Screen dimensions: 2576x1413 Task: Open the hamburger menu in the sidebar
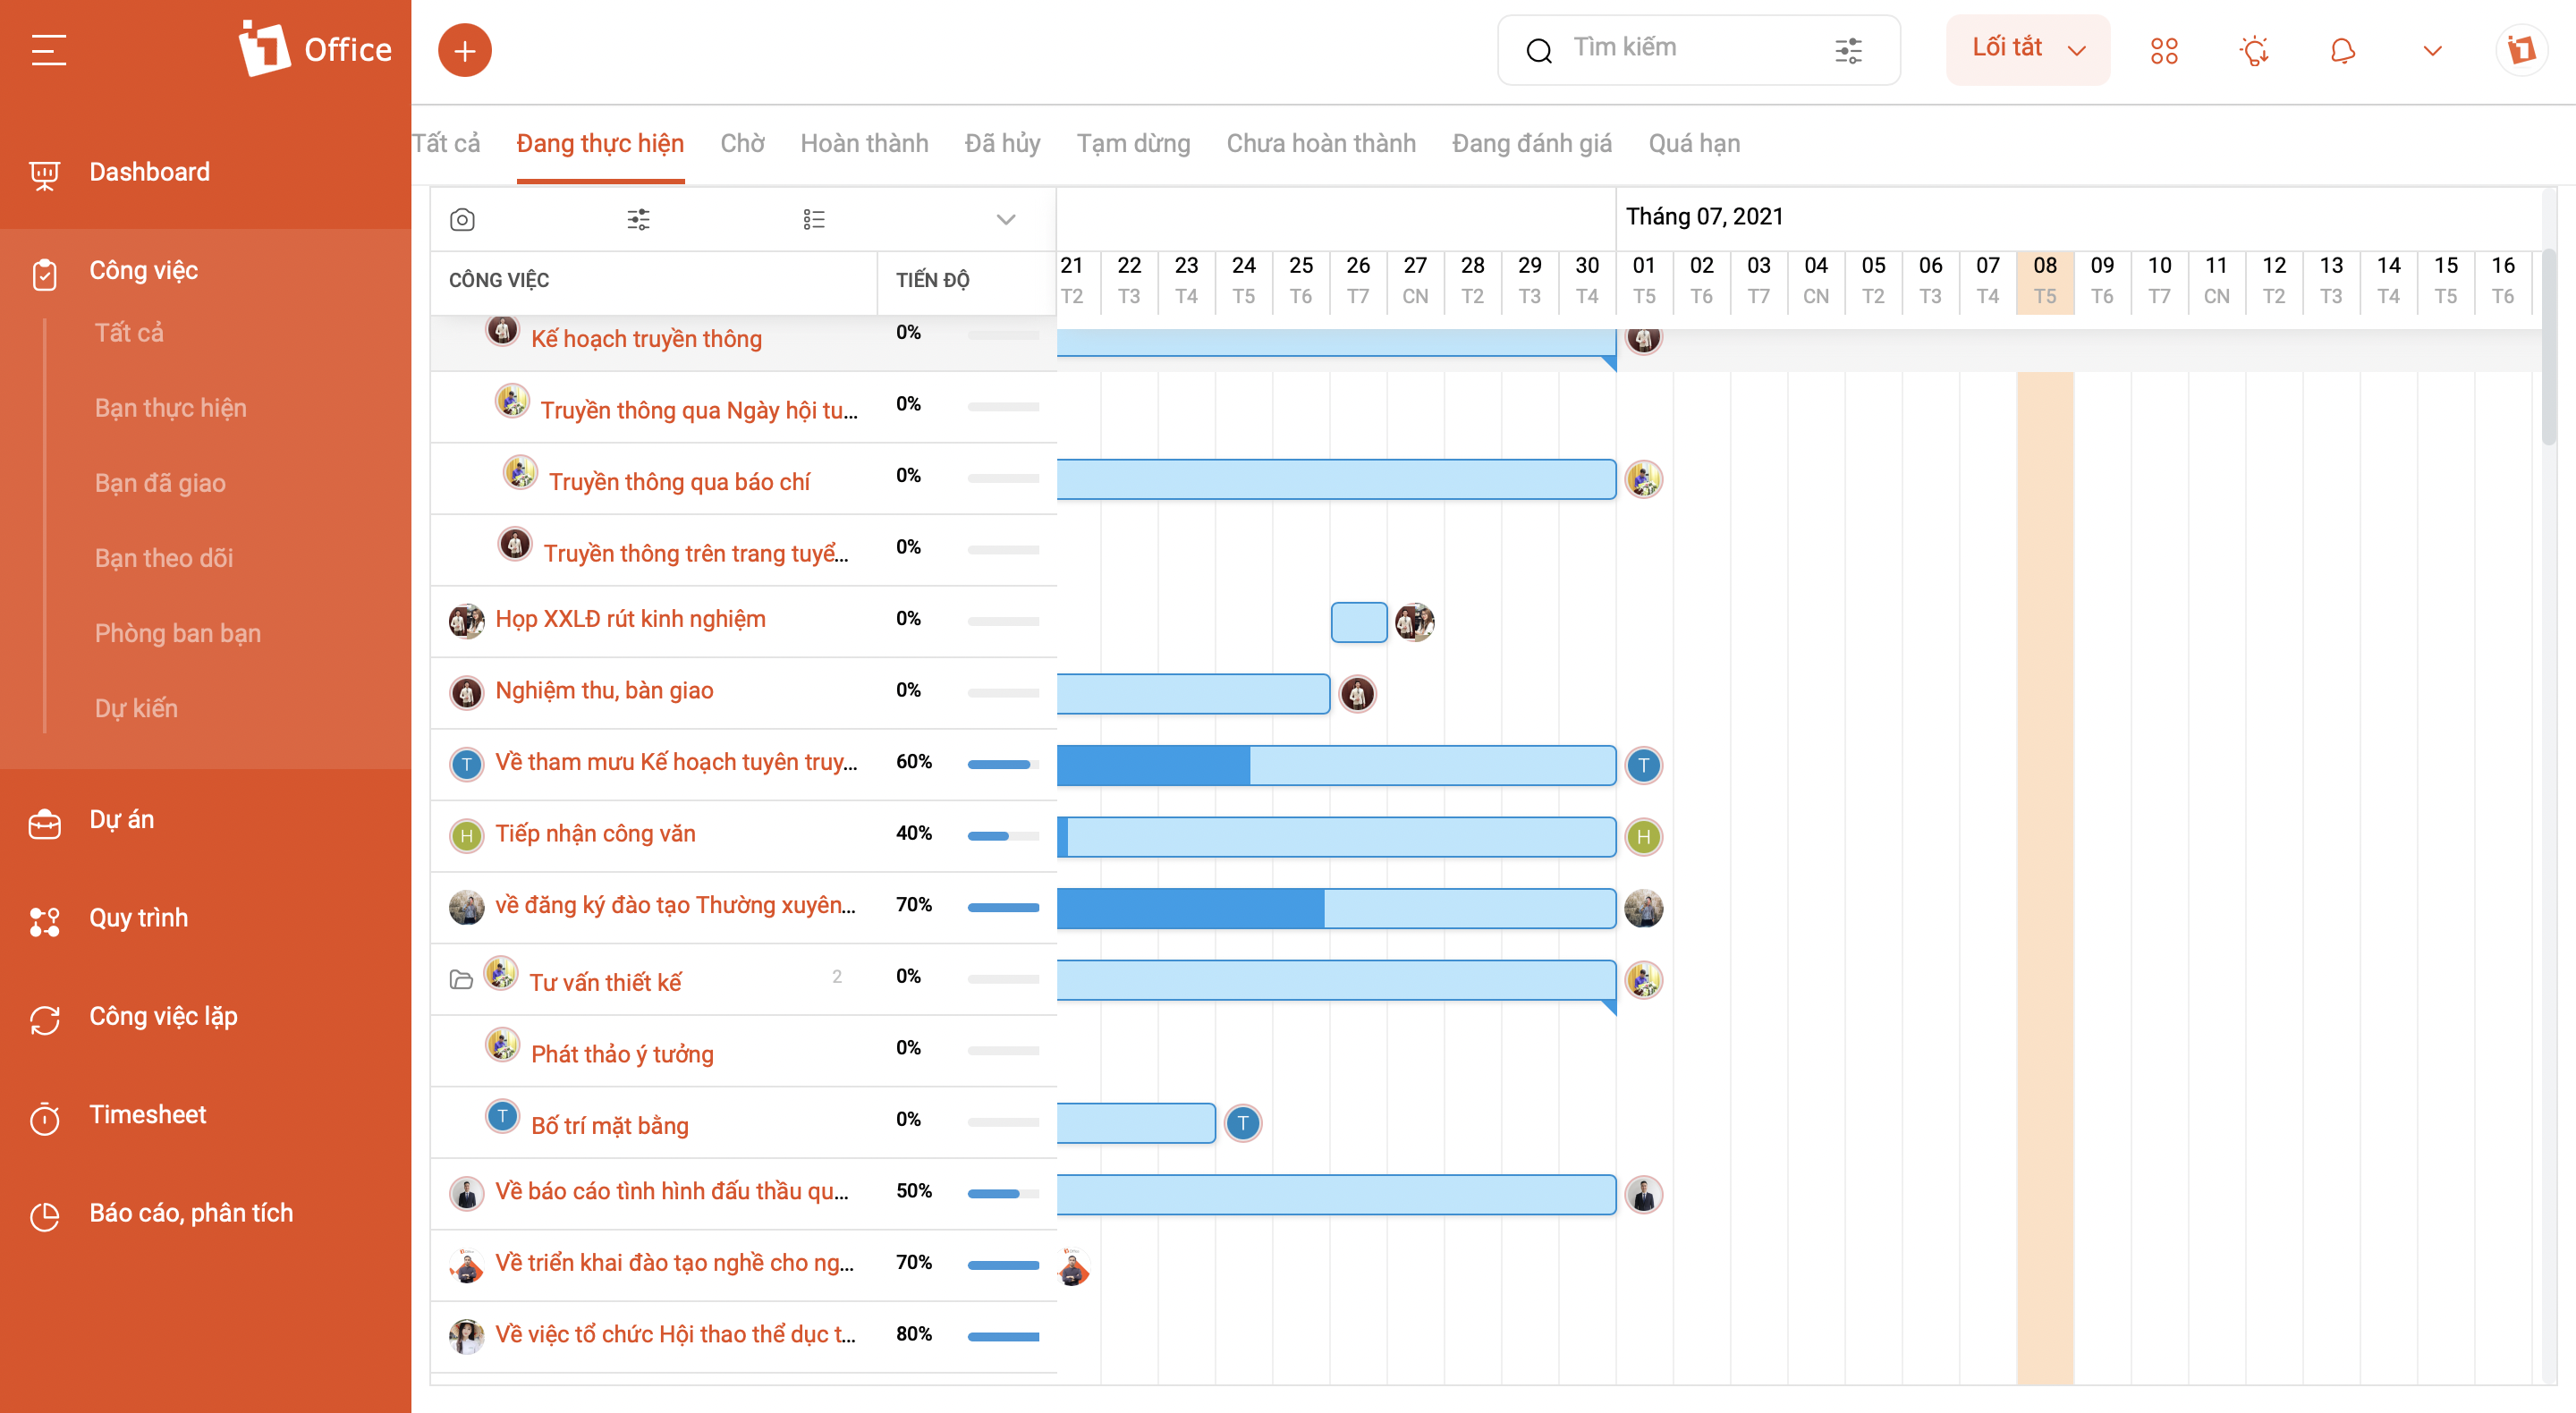48,50
